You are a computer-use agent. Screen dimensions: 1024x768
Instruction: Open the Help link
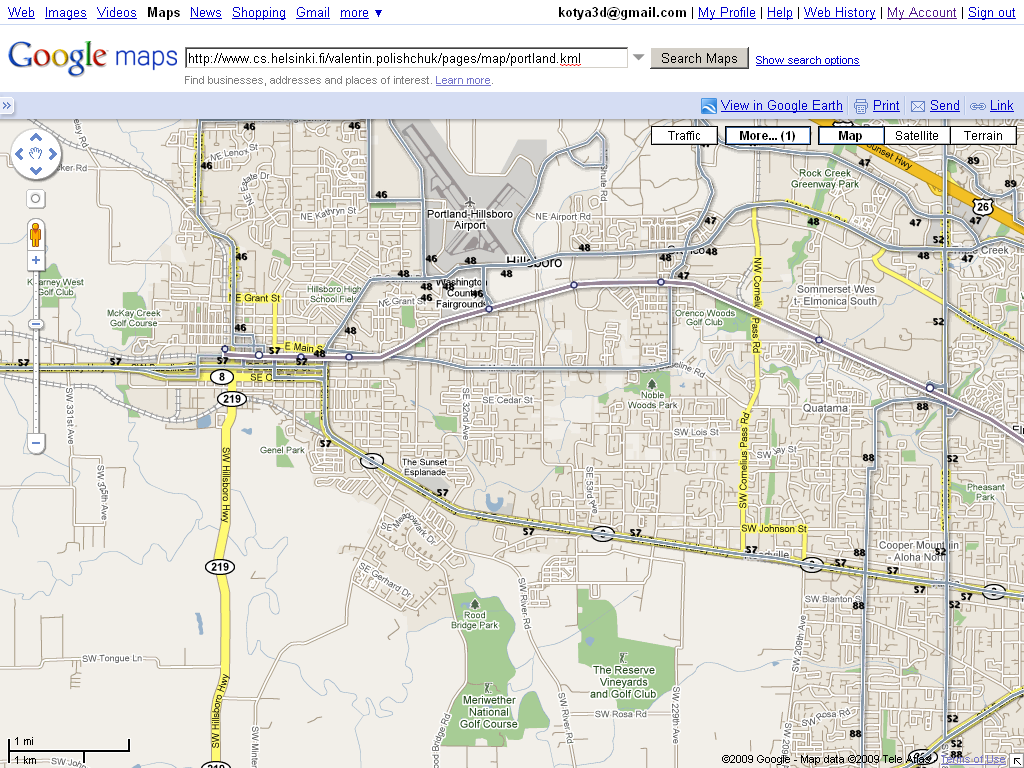[780, 12]
